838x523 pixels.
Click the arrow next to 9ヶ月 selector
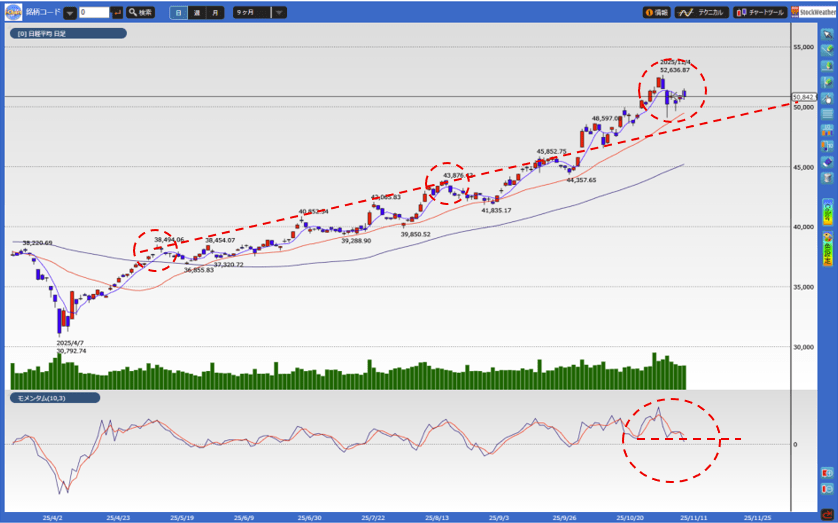click(279, 12)
